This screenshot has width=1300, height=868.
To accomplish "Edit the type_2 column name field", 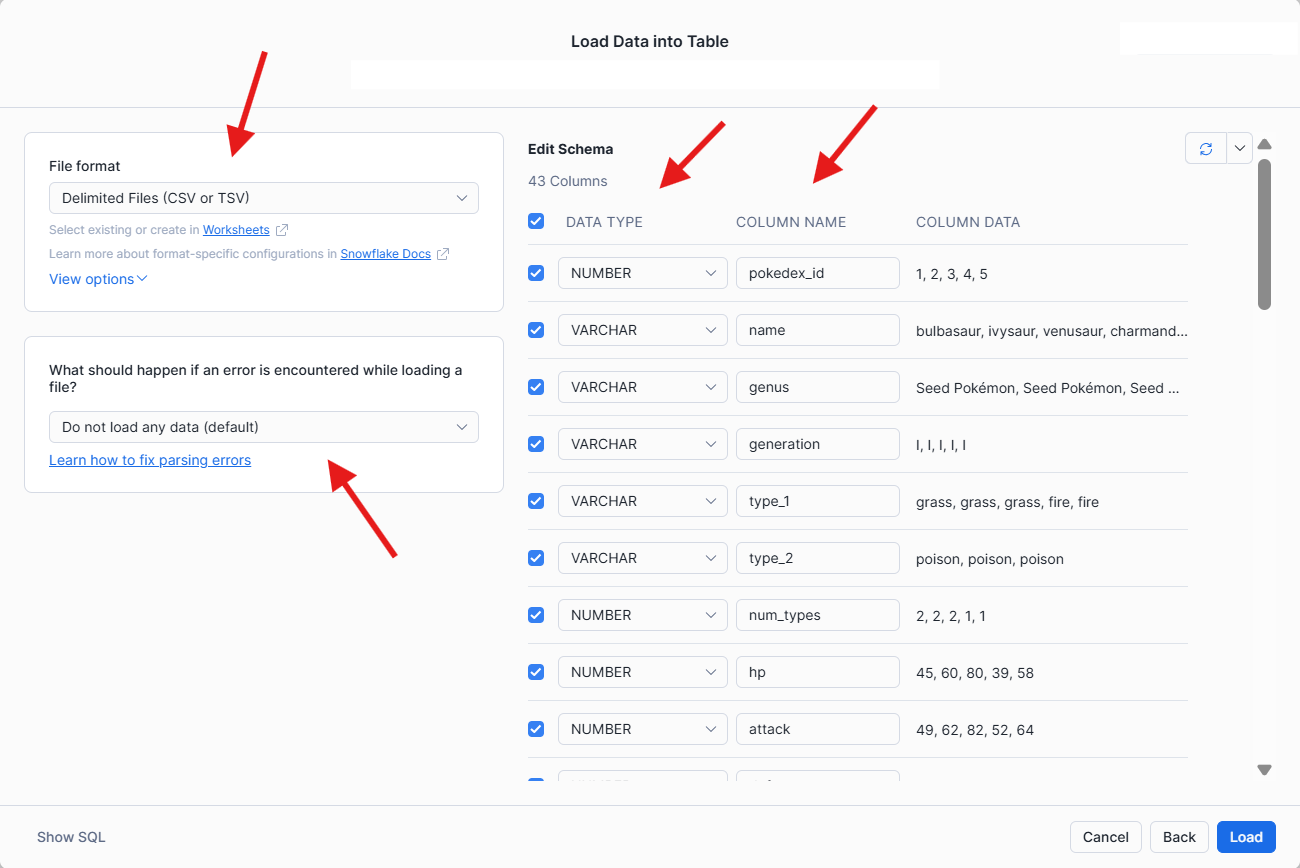I will (818, 558).
